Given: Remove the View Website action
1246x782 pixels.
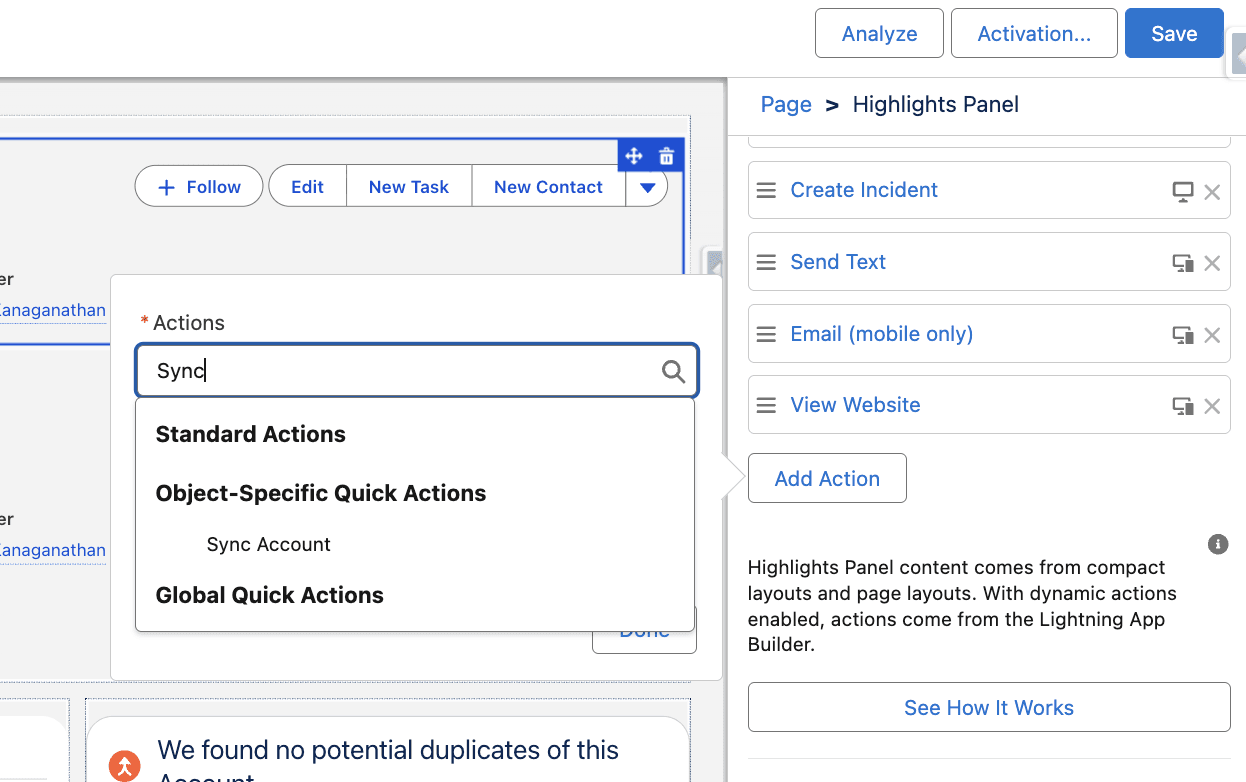Looking at the screenshot, I should (x=1212, y=405).
